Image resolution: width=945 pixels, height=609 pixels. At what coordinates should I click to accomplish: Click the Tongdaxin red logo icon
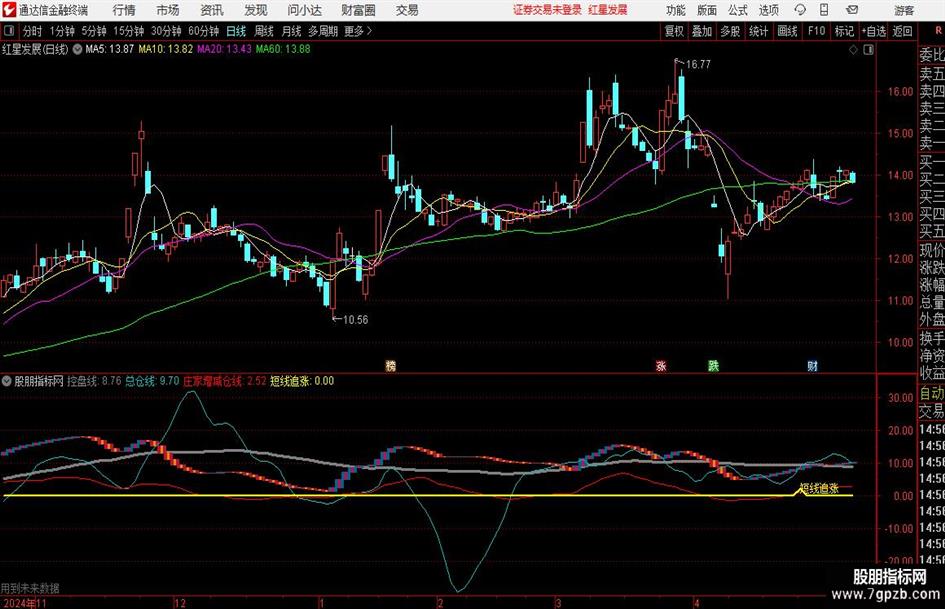coord(8,10)
